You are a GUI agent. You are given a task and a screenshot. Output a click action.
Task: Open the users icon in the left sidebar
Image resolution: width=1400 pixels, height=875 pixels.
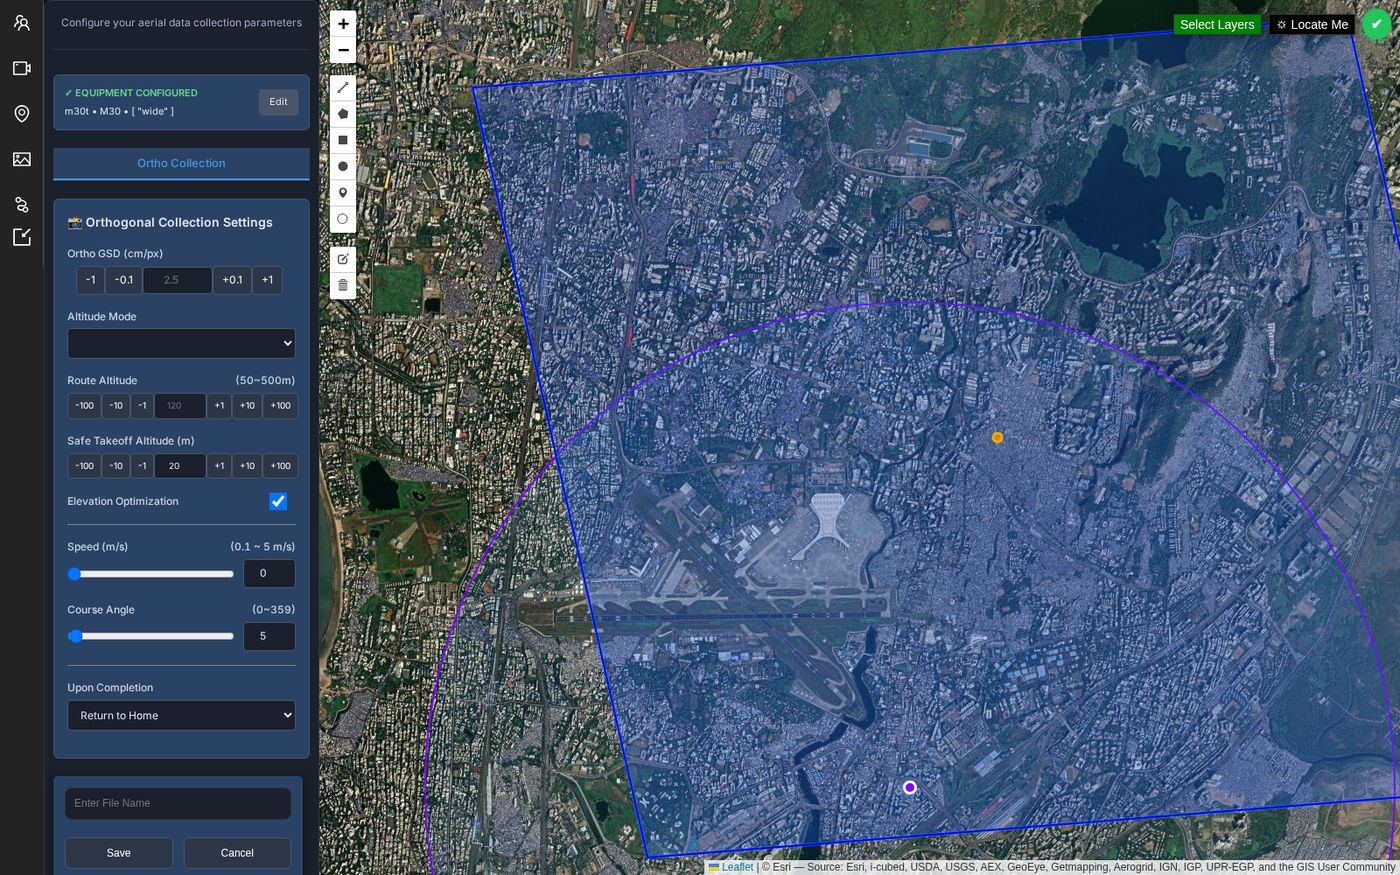tap(22, 22)
